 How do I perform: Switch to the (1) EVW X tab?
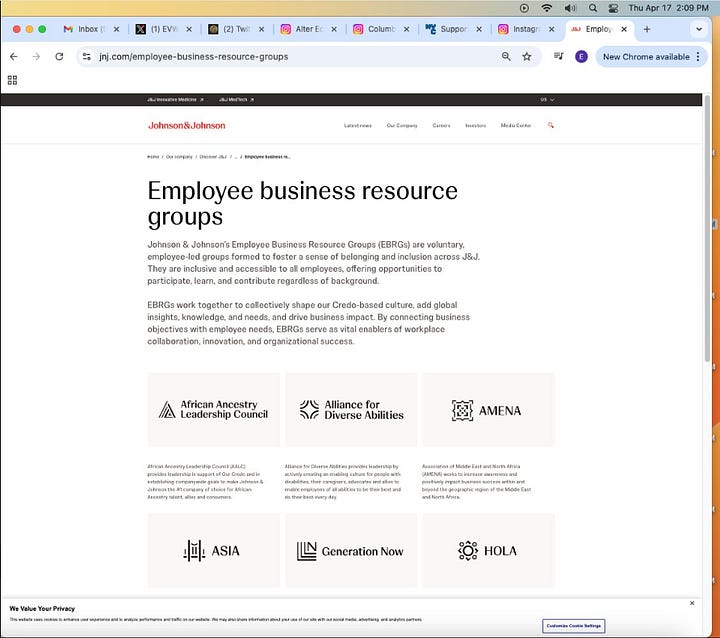pos(163,29)
